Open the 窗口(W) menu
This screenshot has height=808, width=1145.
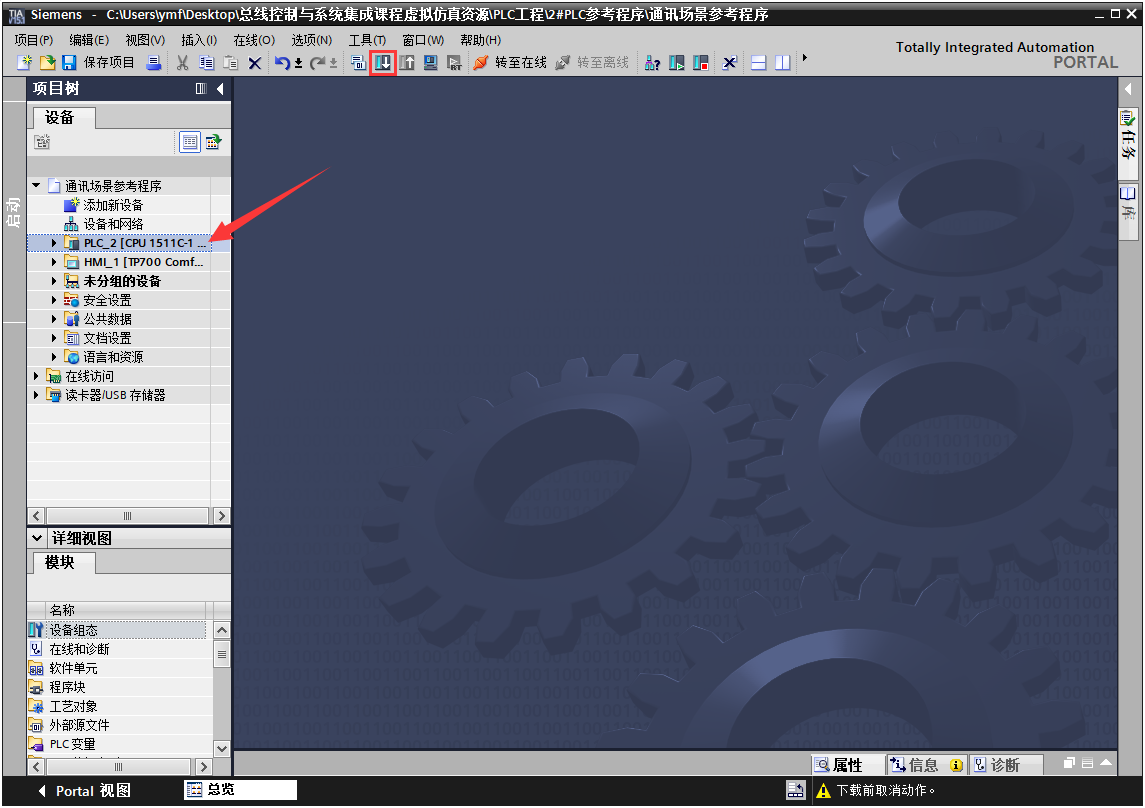pos(424,40)
